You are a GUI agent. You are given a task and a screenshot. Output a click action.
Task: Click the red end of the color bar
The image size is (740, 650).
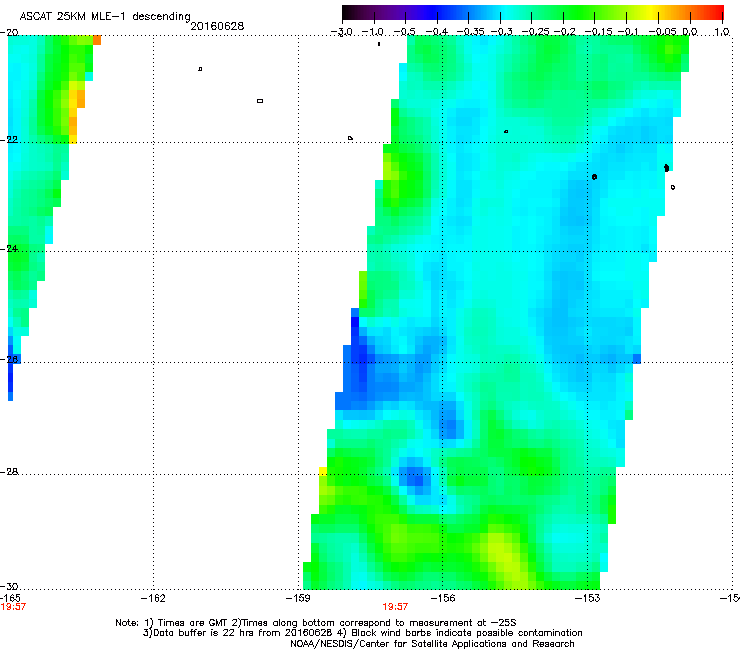coord(715,12)
